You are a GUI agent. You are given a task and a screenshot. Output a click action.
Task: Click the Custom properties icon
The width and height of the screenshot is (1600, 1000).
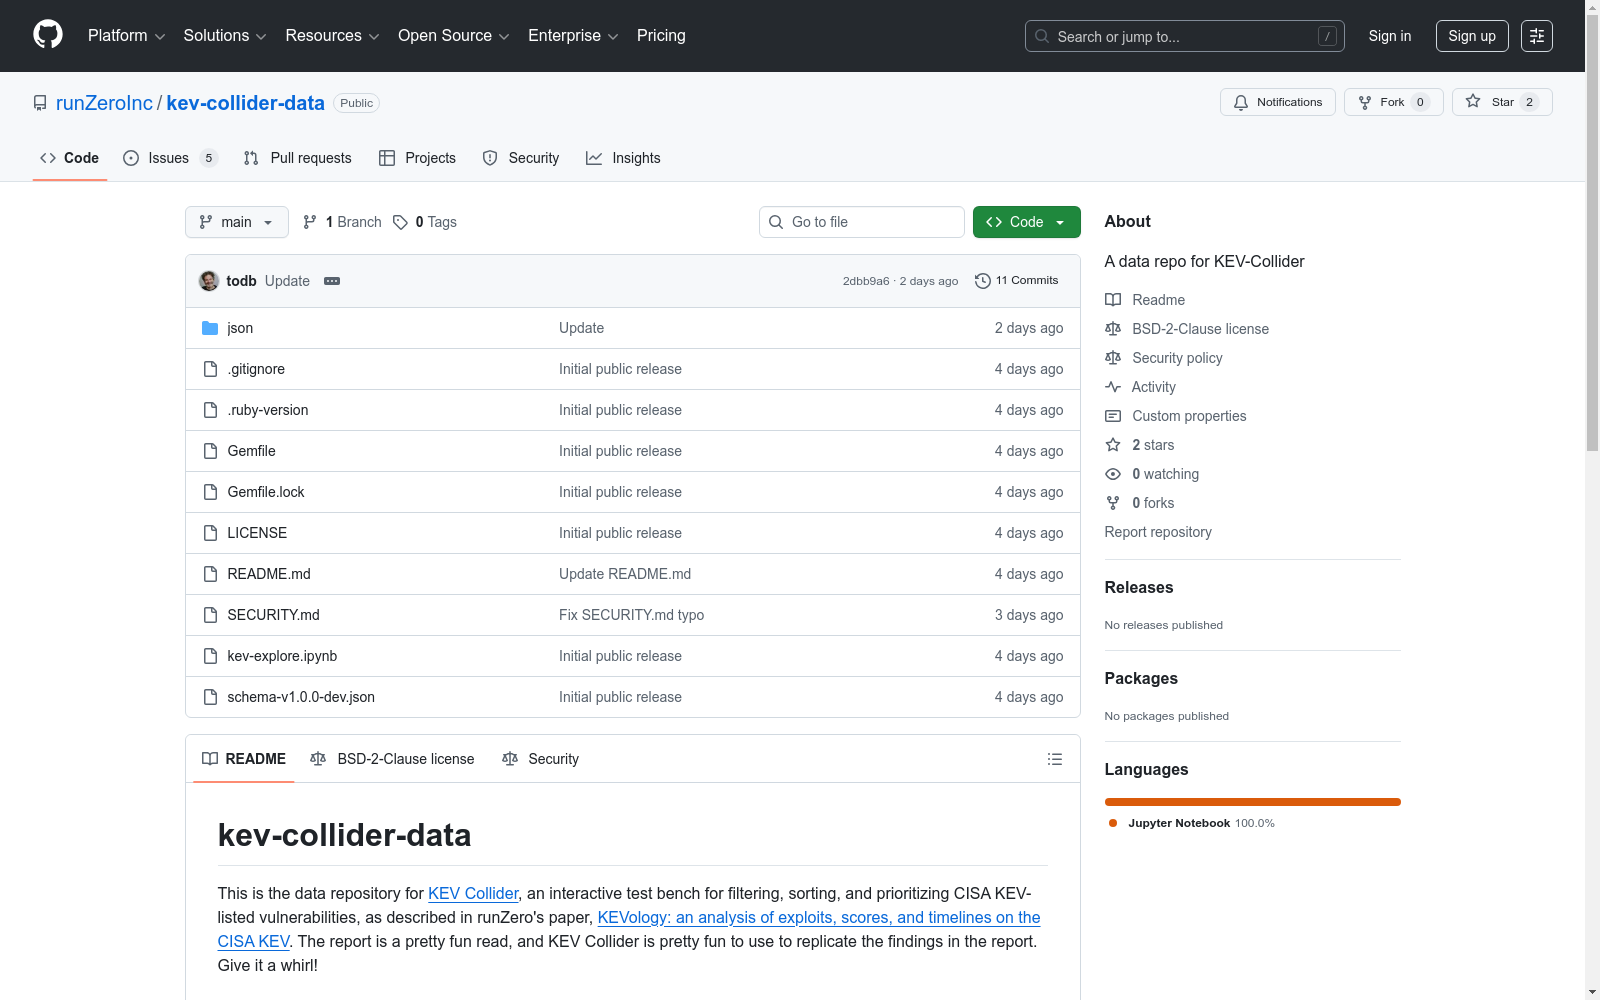click(1113, 416)
